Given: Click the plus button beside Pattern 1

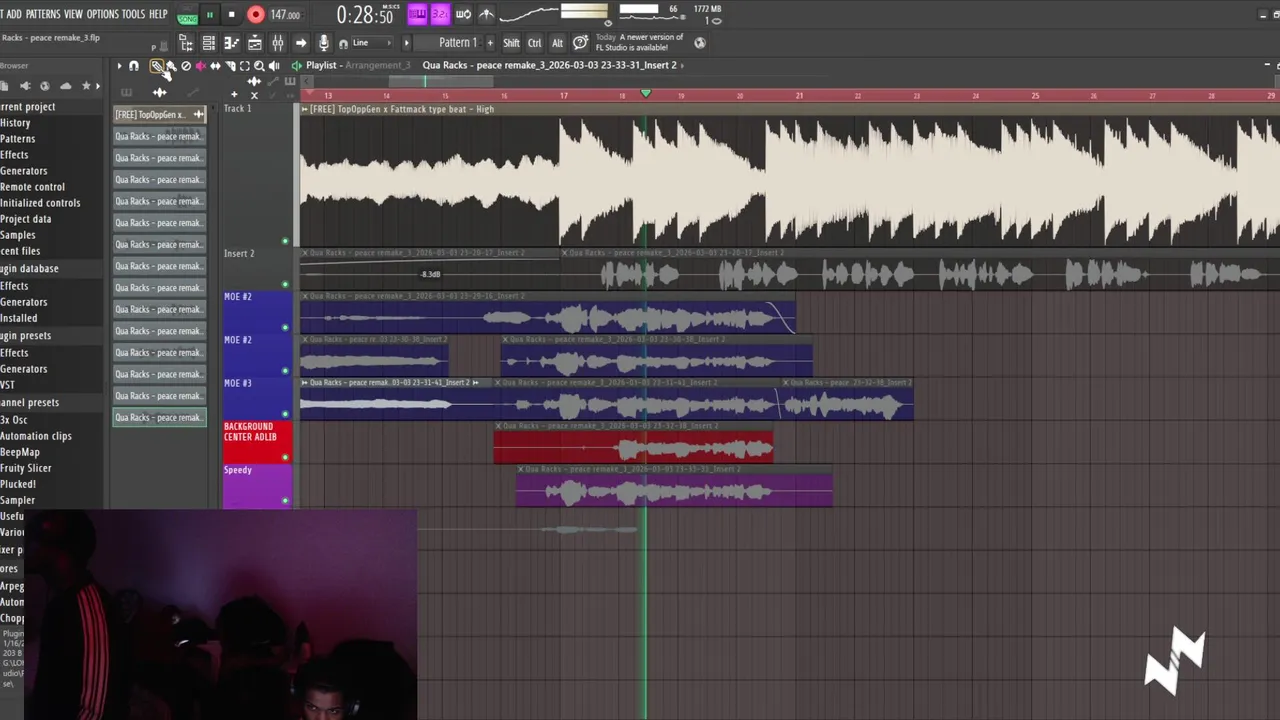Looking at the screenshot, I should click(x=490, y=43).
